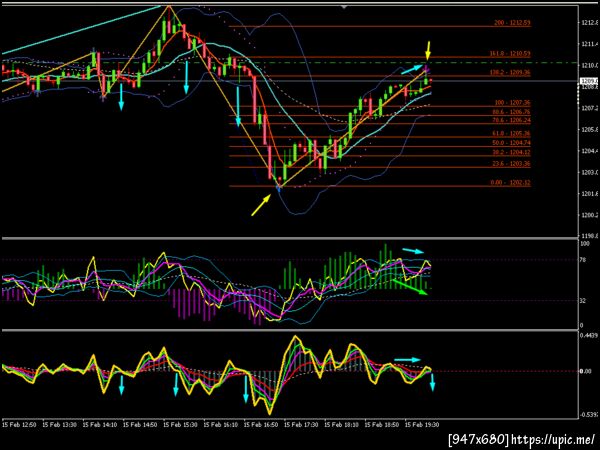
Task: Click the '0.00' zero level on lower indicator scale
Action: tap(586, 371)
